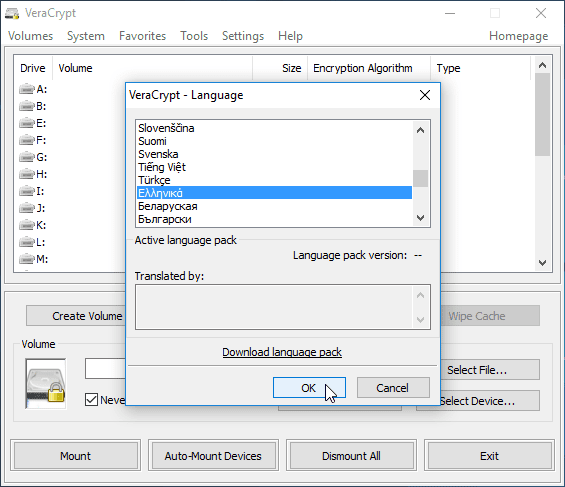The height and width of the screenshot is (487, 565).
Task: Close the VeraCrypt main window
Action: (x=541, y=13)
